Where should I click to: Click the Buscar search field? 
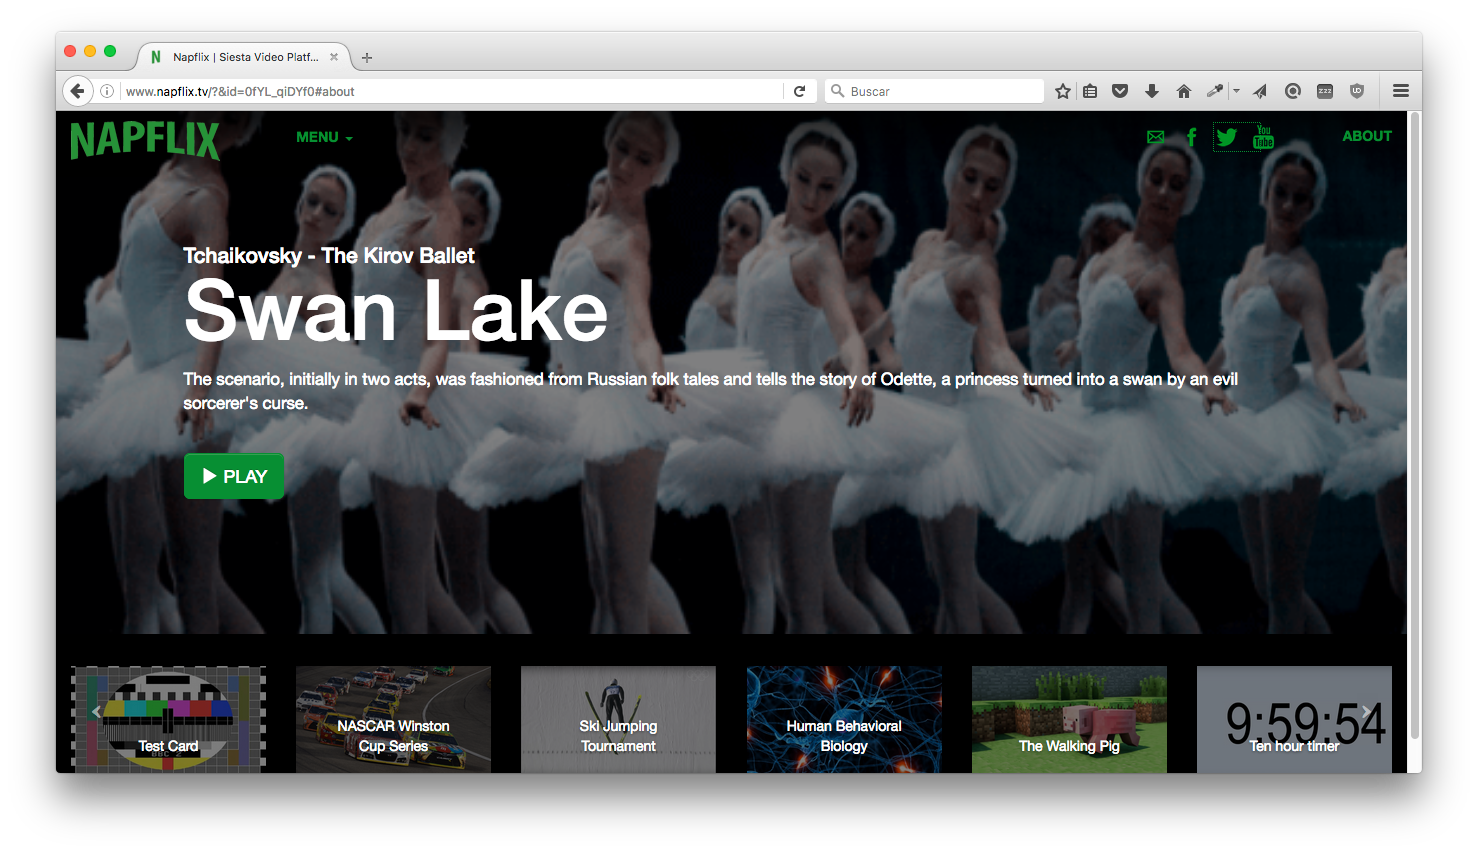(935, 91)
